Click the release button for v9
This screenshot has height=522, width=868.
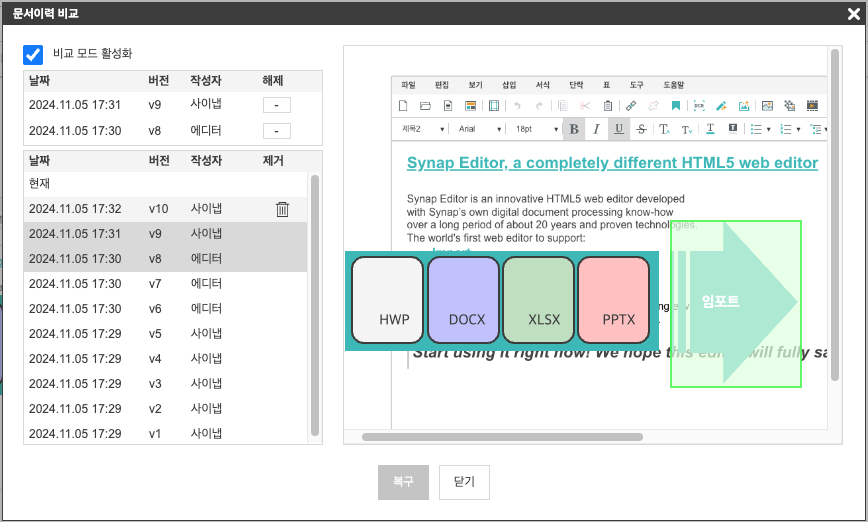coord(277,105)
